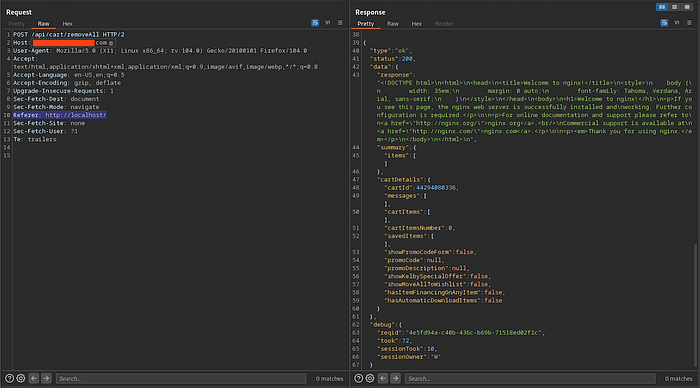This screenshot has height=388, width=700.
Task: Click the Sec-Fetch-Mode header
Action: (x=56, y=107)
